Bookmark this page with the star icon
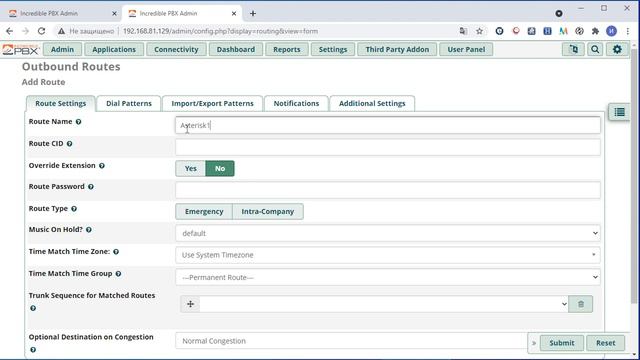640x360 pixels. (x=480, y=31)
